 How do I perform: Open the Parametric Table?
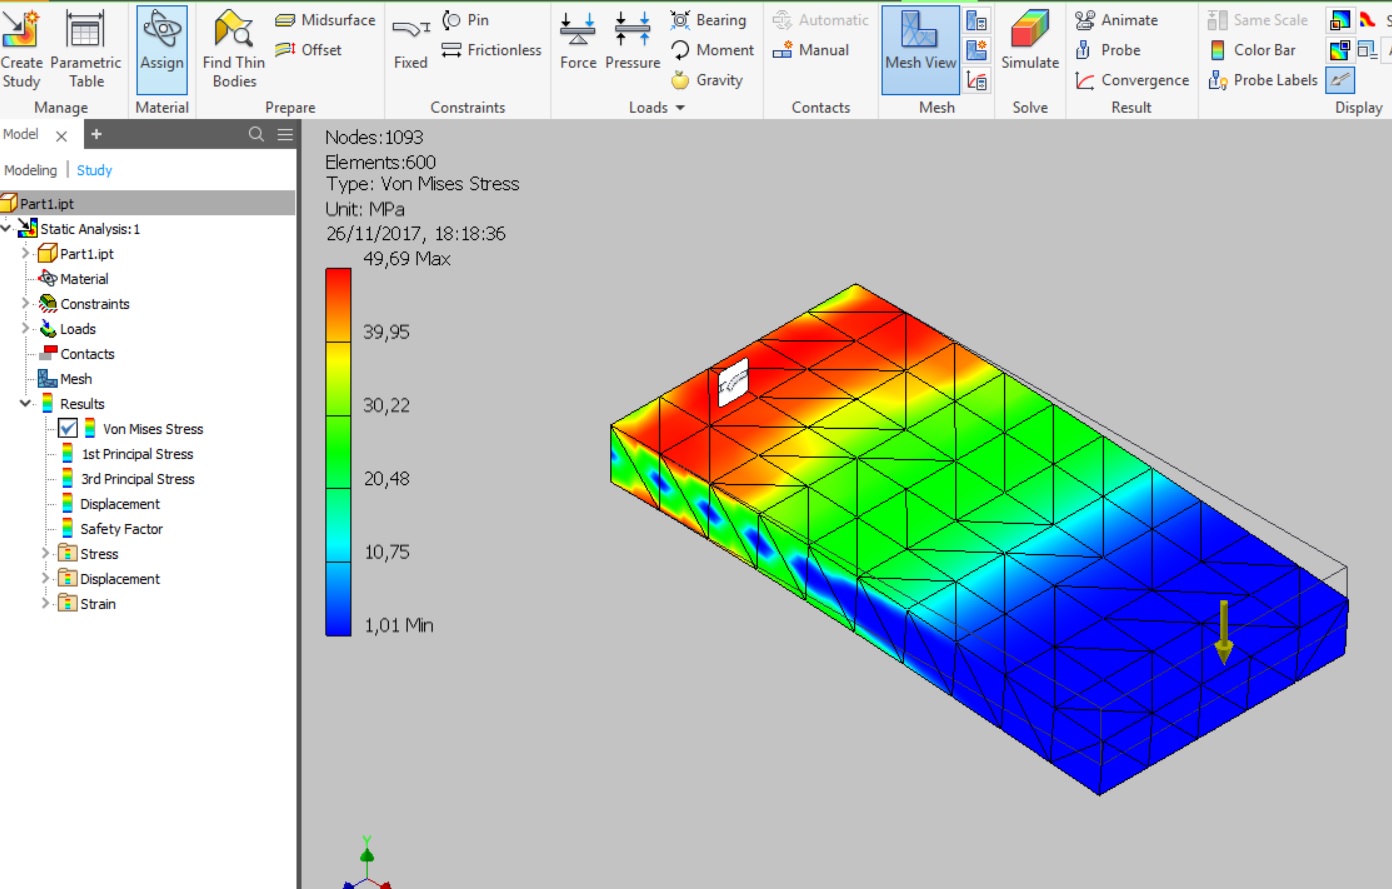(86, 50)
